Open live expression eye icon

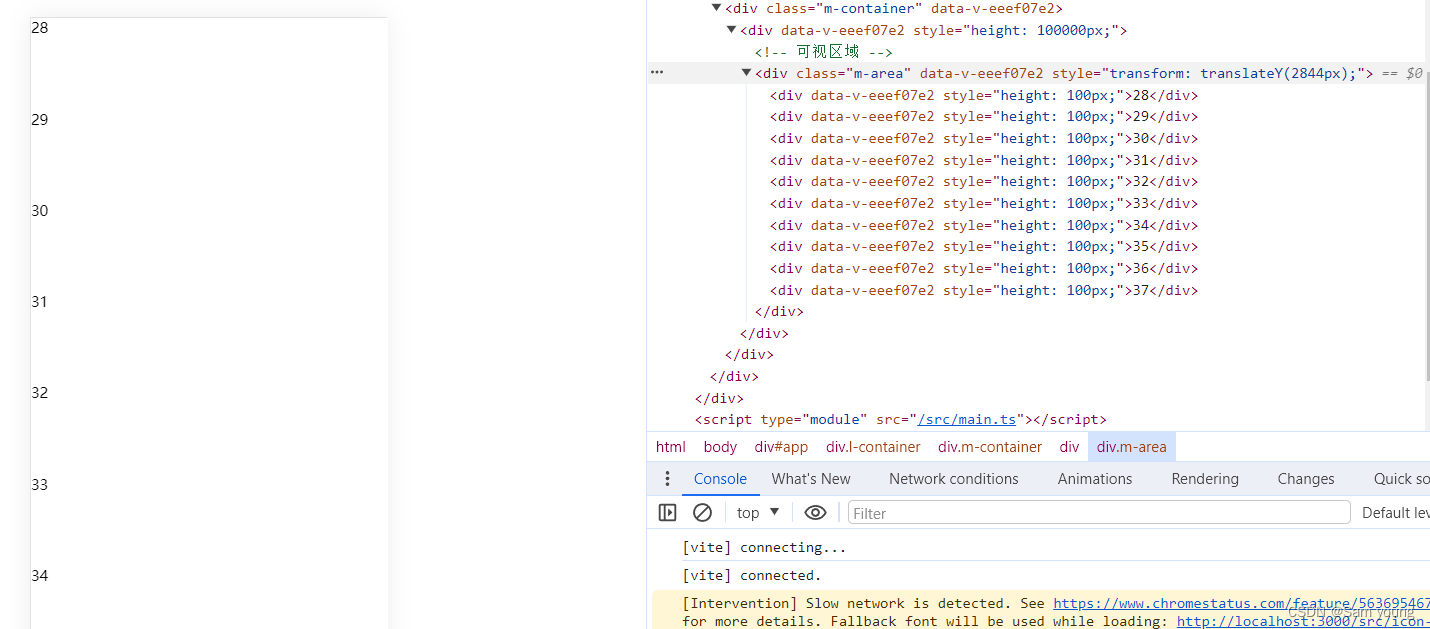tap(815, 513)
